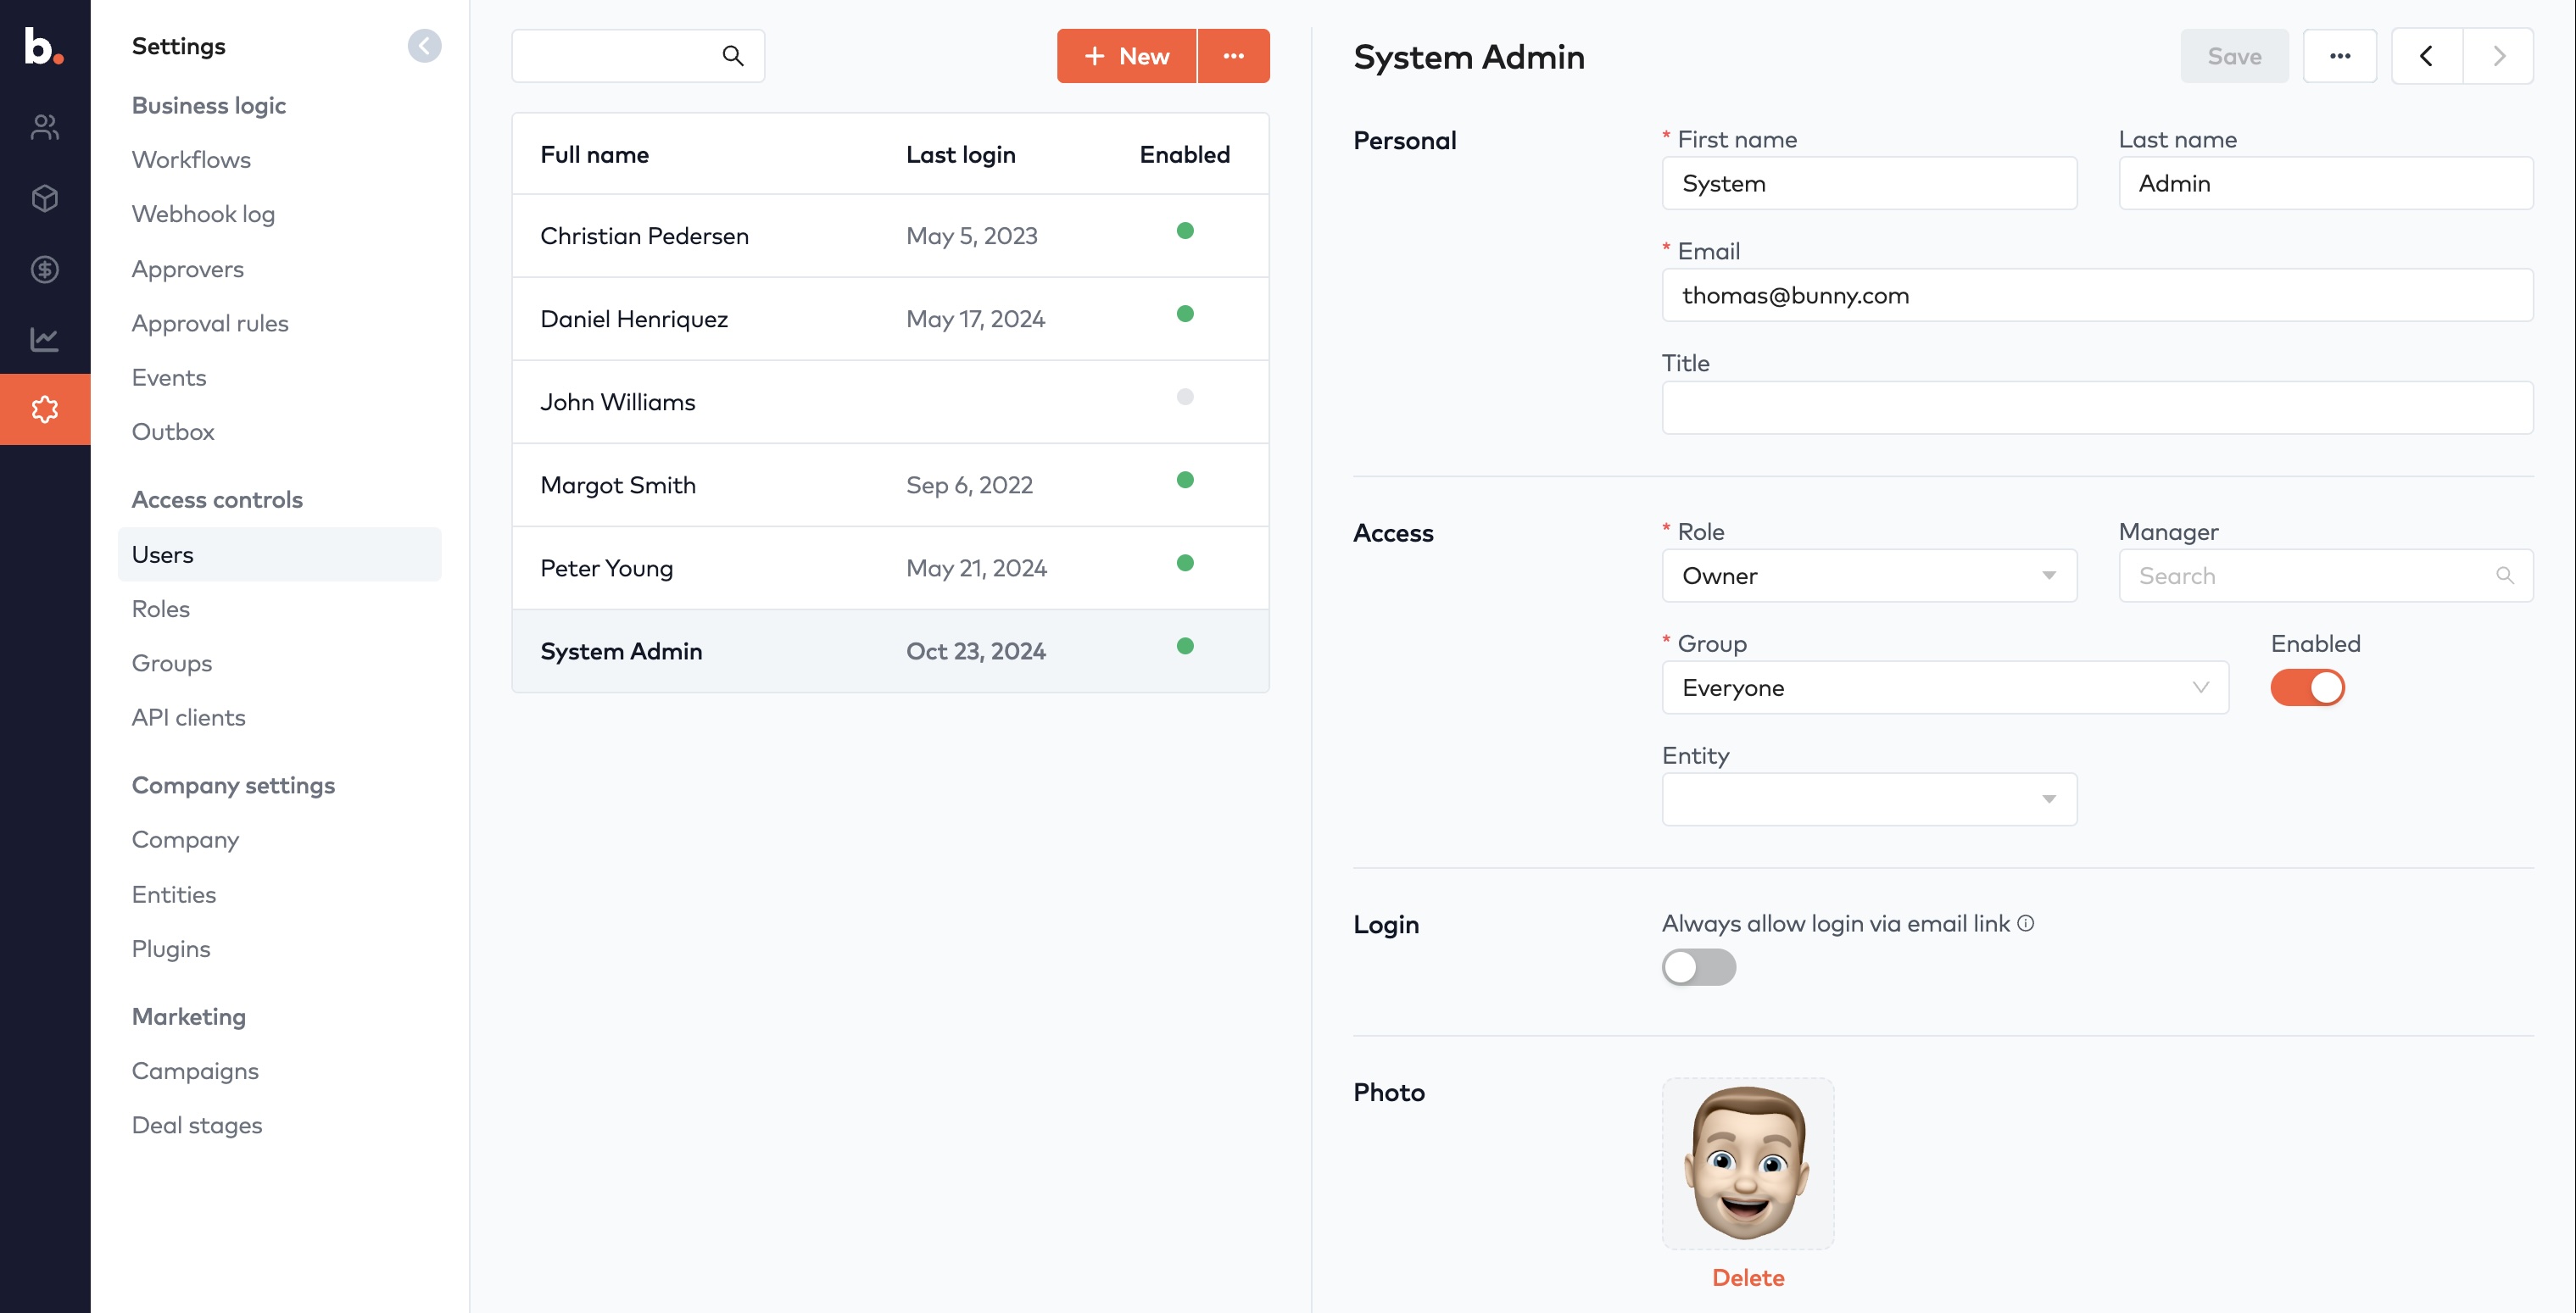The width and height of the screenshot is (2576, 1313).
Task: Enable always allow login via email link
Action: pos(1698,967)
